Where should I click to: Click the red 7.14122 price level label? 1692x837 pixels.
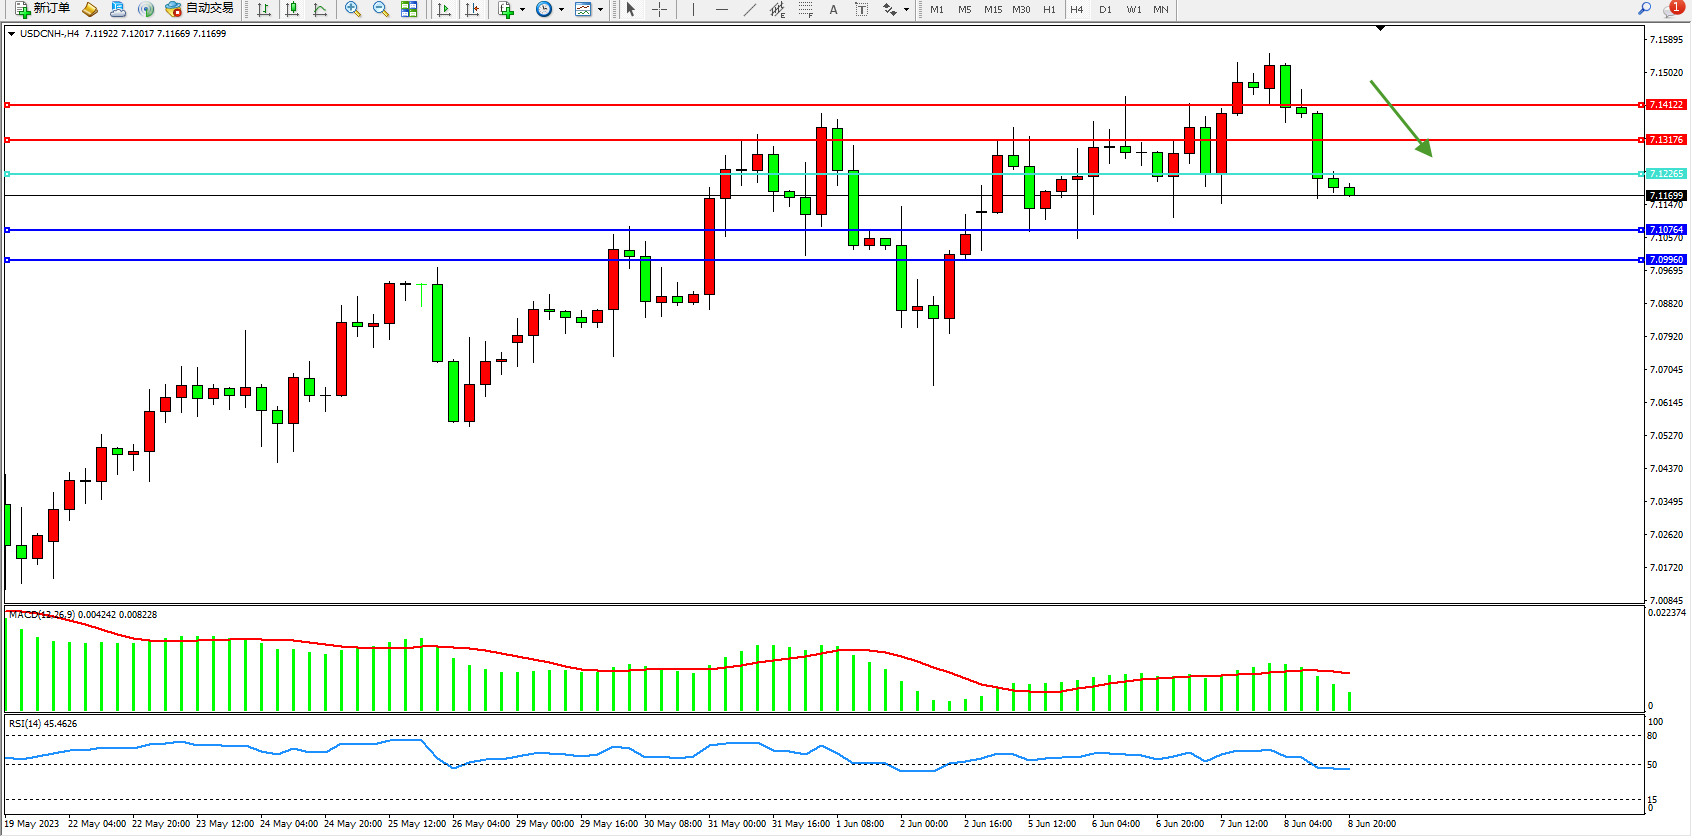(x=1666, y=105)
